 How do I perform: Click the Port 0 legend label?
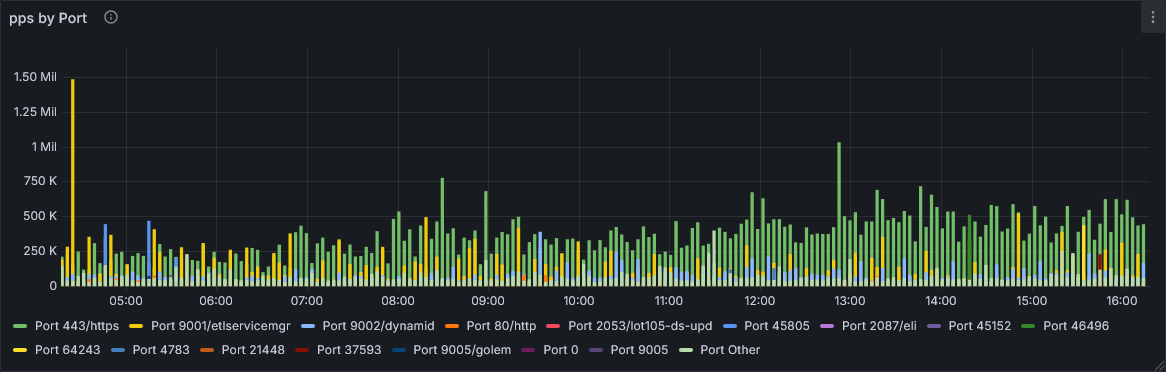point(561,350)
